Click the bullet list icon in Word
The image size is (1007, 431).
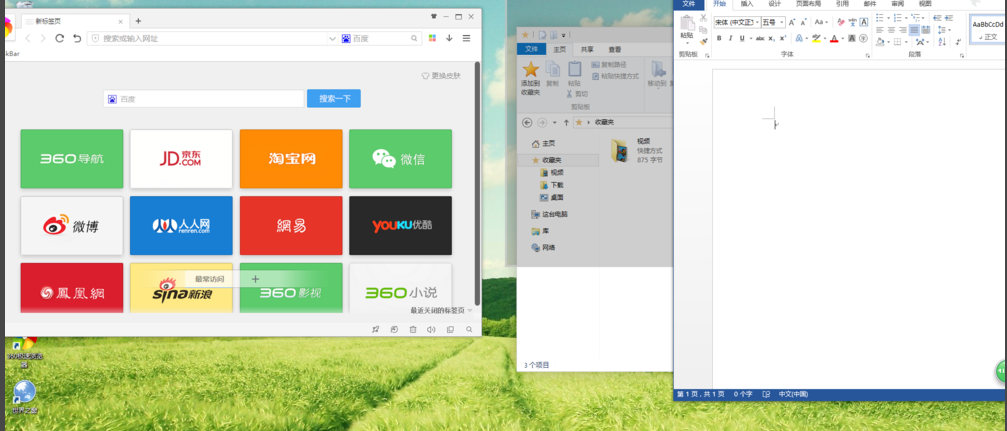coord(880,19)
